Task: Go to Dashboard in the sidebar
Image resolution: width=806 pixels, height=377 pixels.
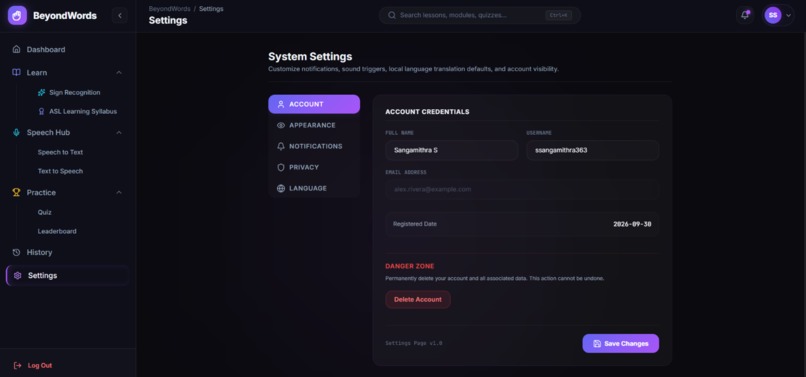Action: tap(67, 49)
